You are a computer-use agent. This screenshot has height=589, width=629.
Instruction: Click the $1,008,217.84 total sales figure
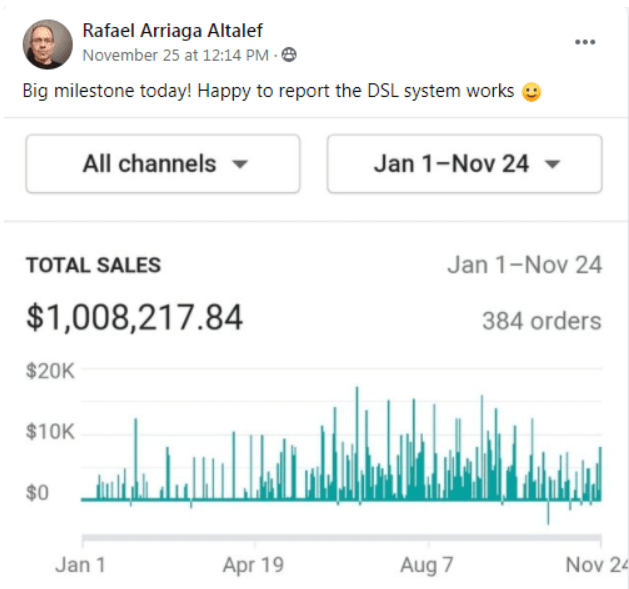pos(134,319)
